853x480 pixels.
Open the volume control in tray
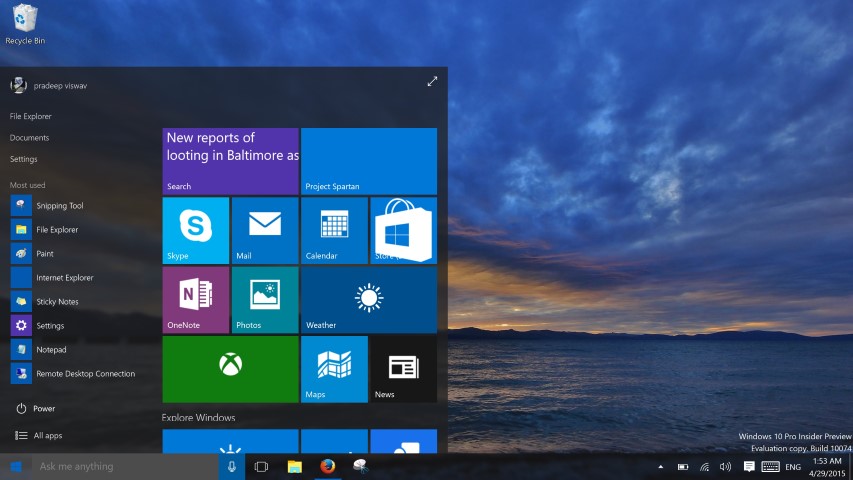(725, 467)
